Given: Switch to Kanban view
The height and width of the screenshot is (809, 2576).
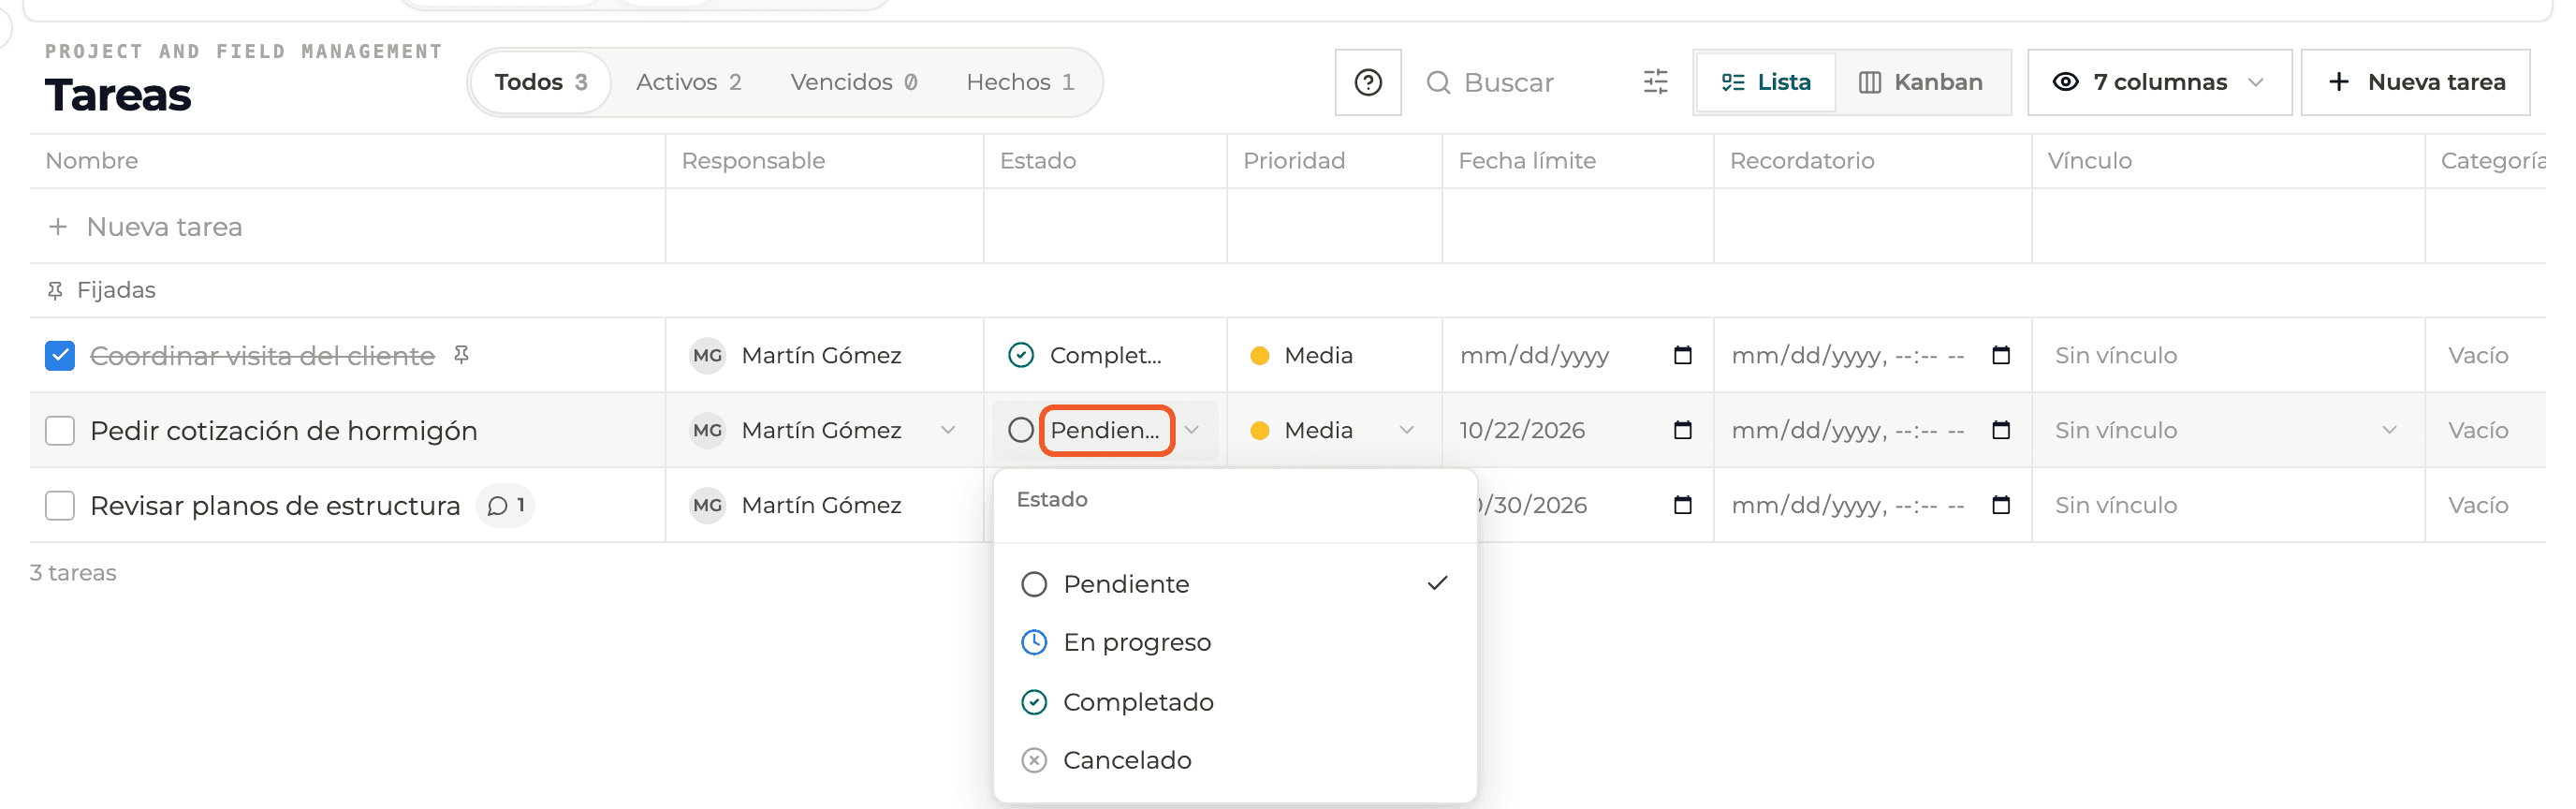Looking at the screenshot, I should point(1921,82).
